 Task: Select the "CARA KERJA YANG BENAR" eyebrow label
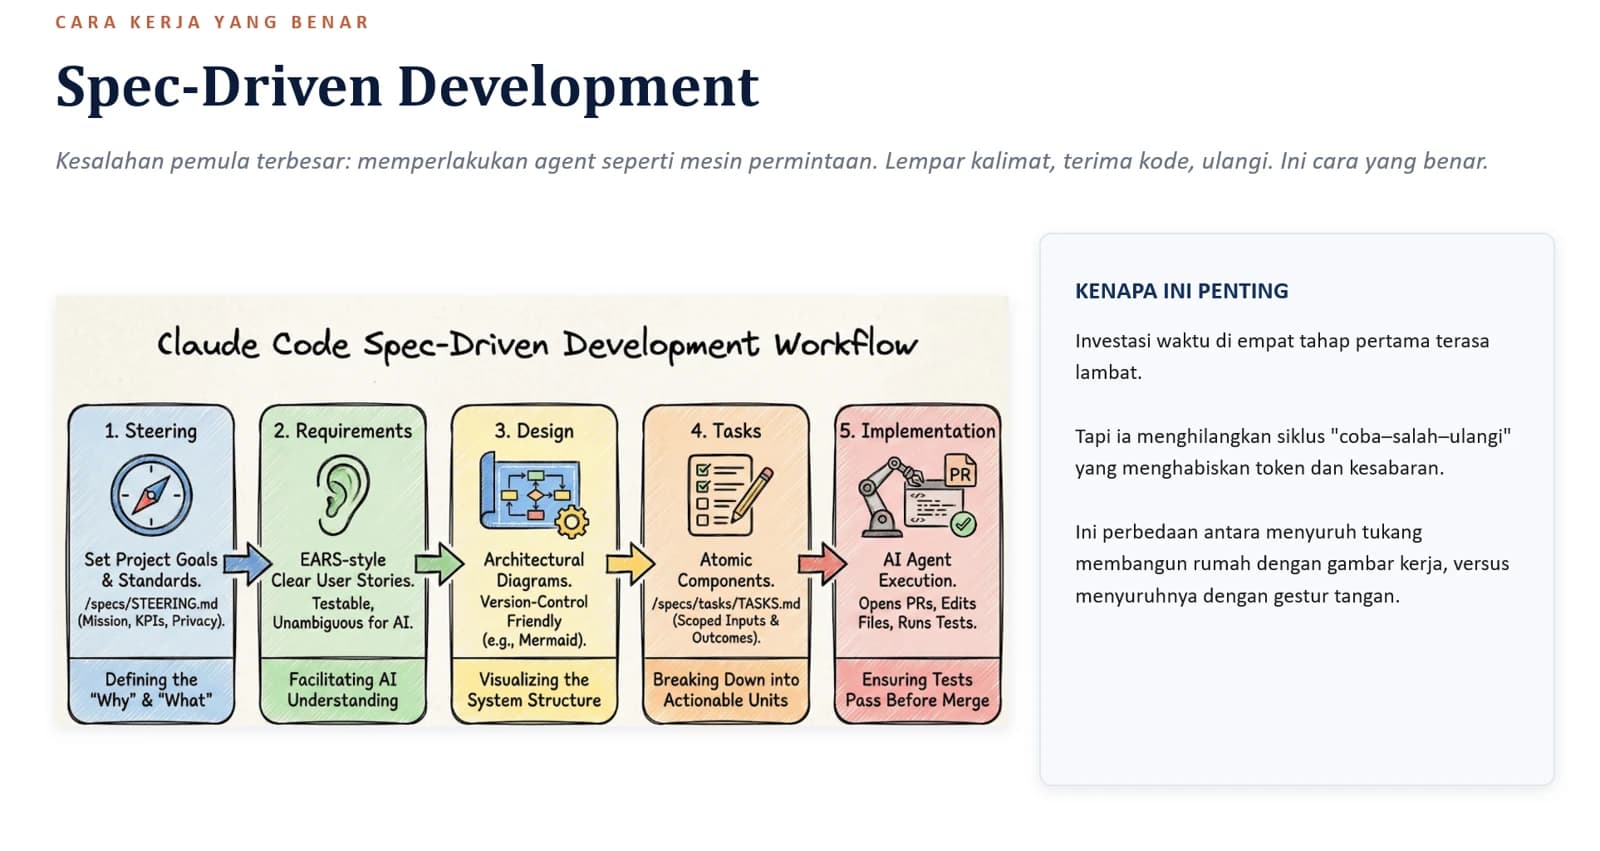point(212,22)
